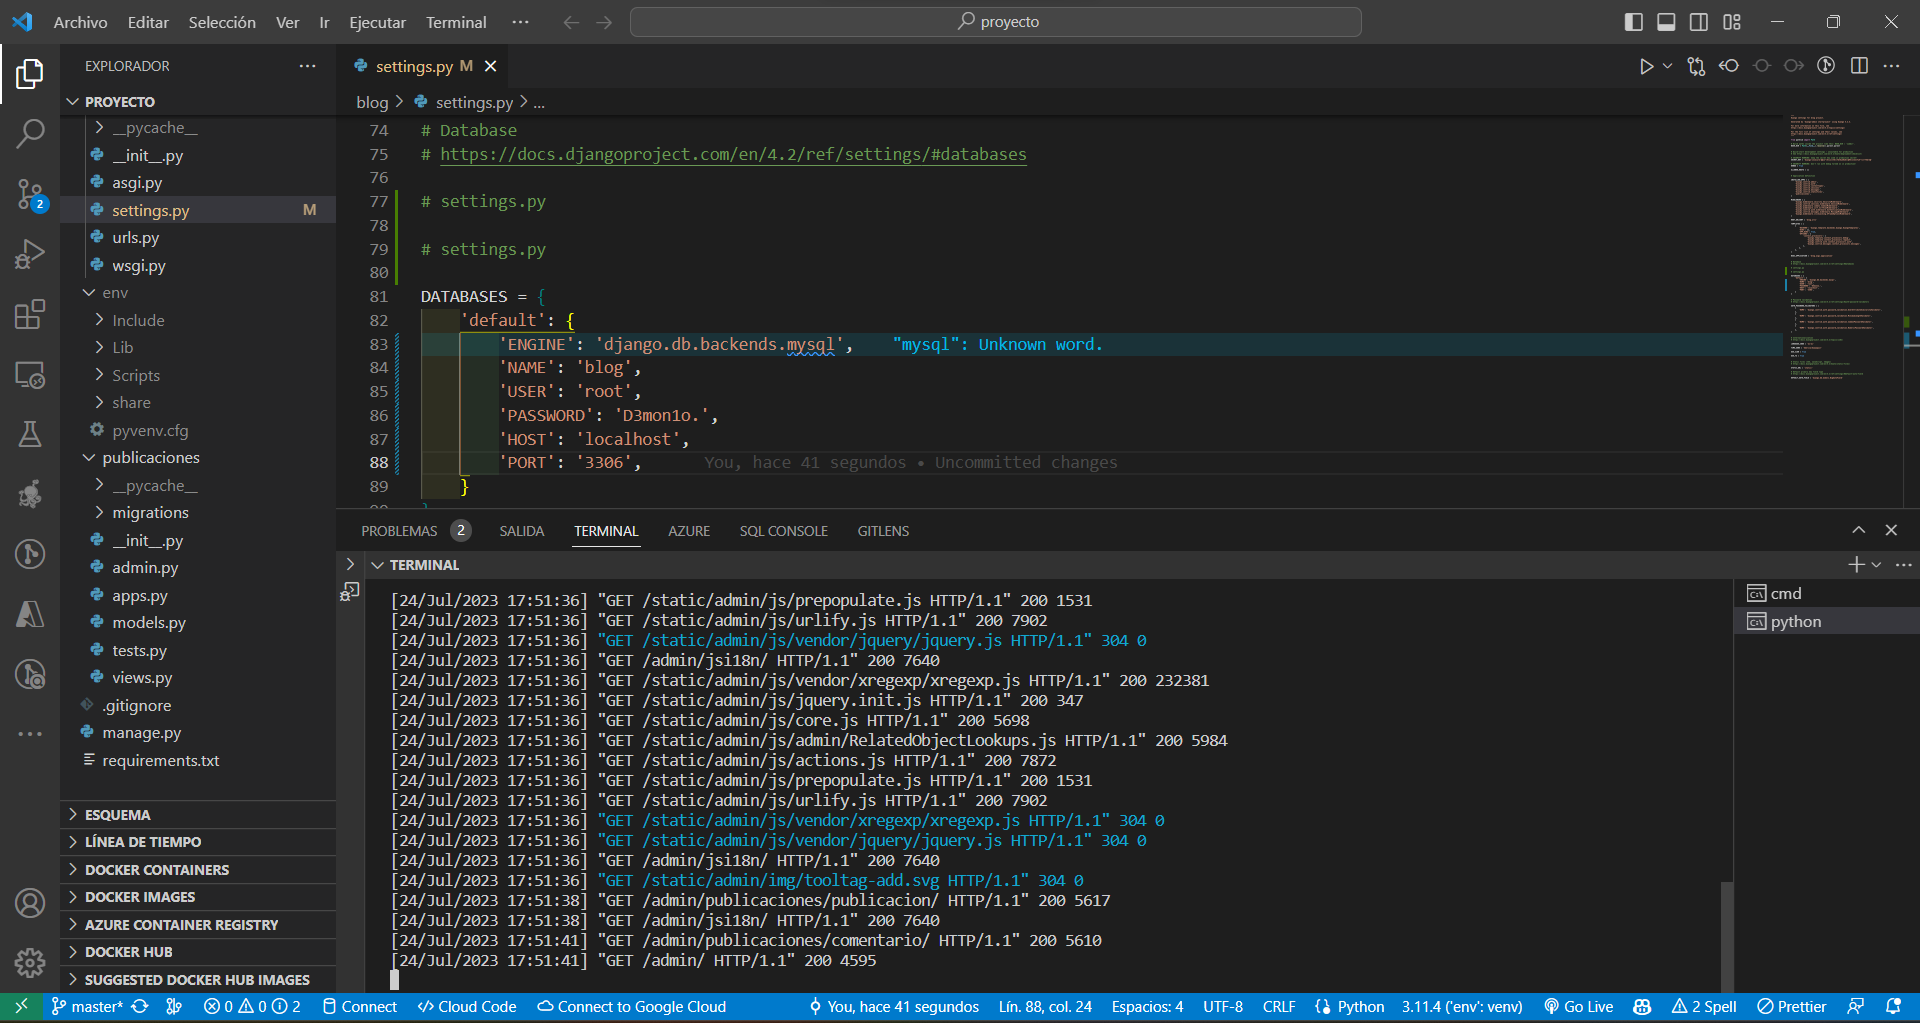Expand the migrations folder
The width and height of the screenshot is (1920, 1023).
tap(150, 512)
